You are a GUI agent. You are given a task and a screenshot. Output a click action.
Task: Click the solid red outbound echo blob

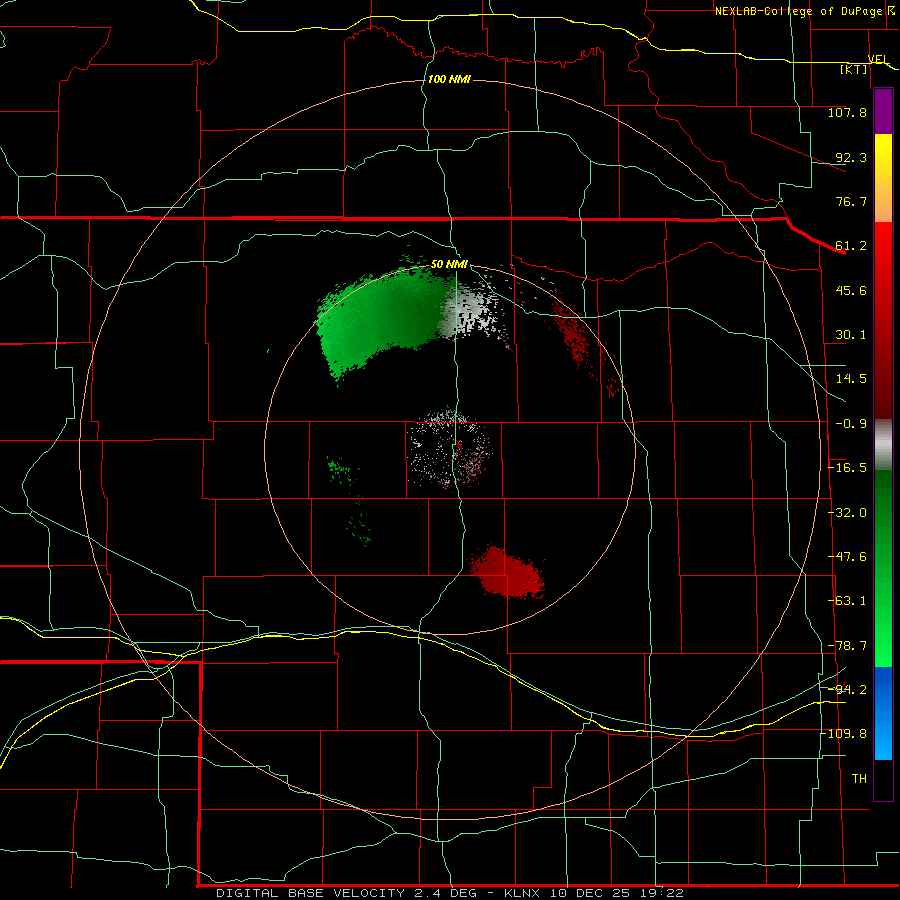pos(507,573)
